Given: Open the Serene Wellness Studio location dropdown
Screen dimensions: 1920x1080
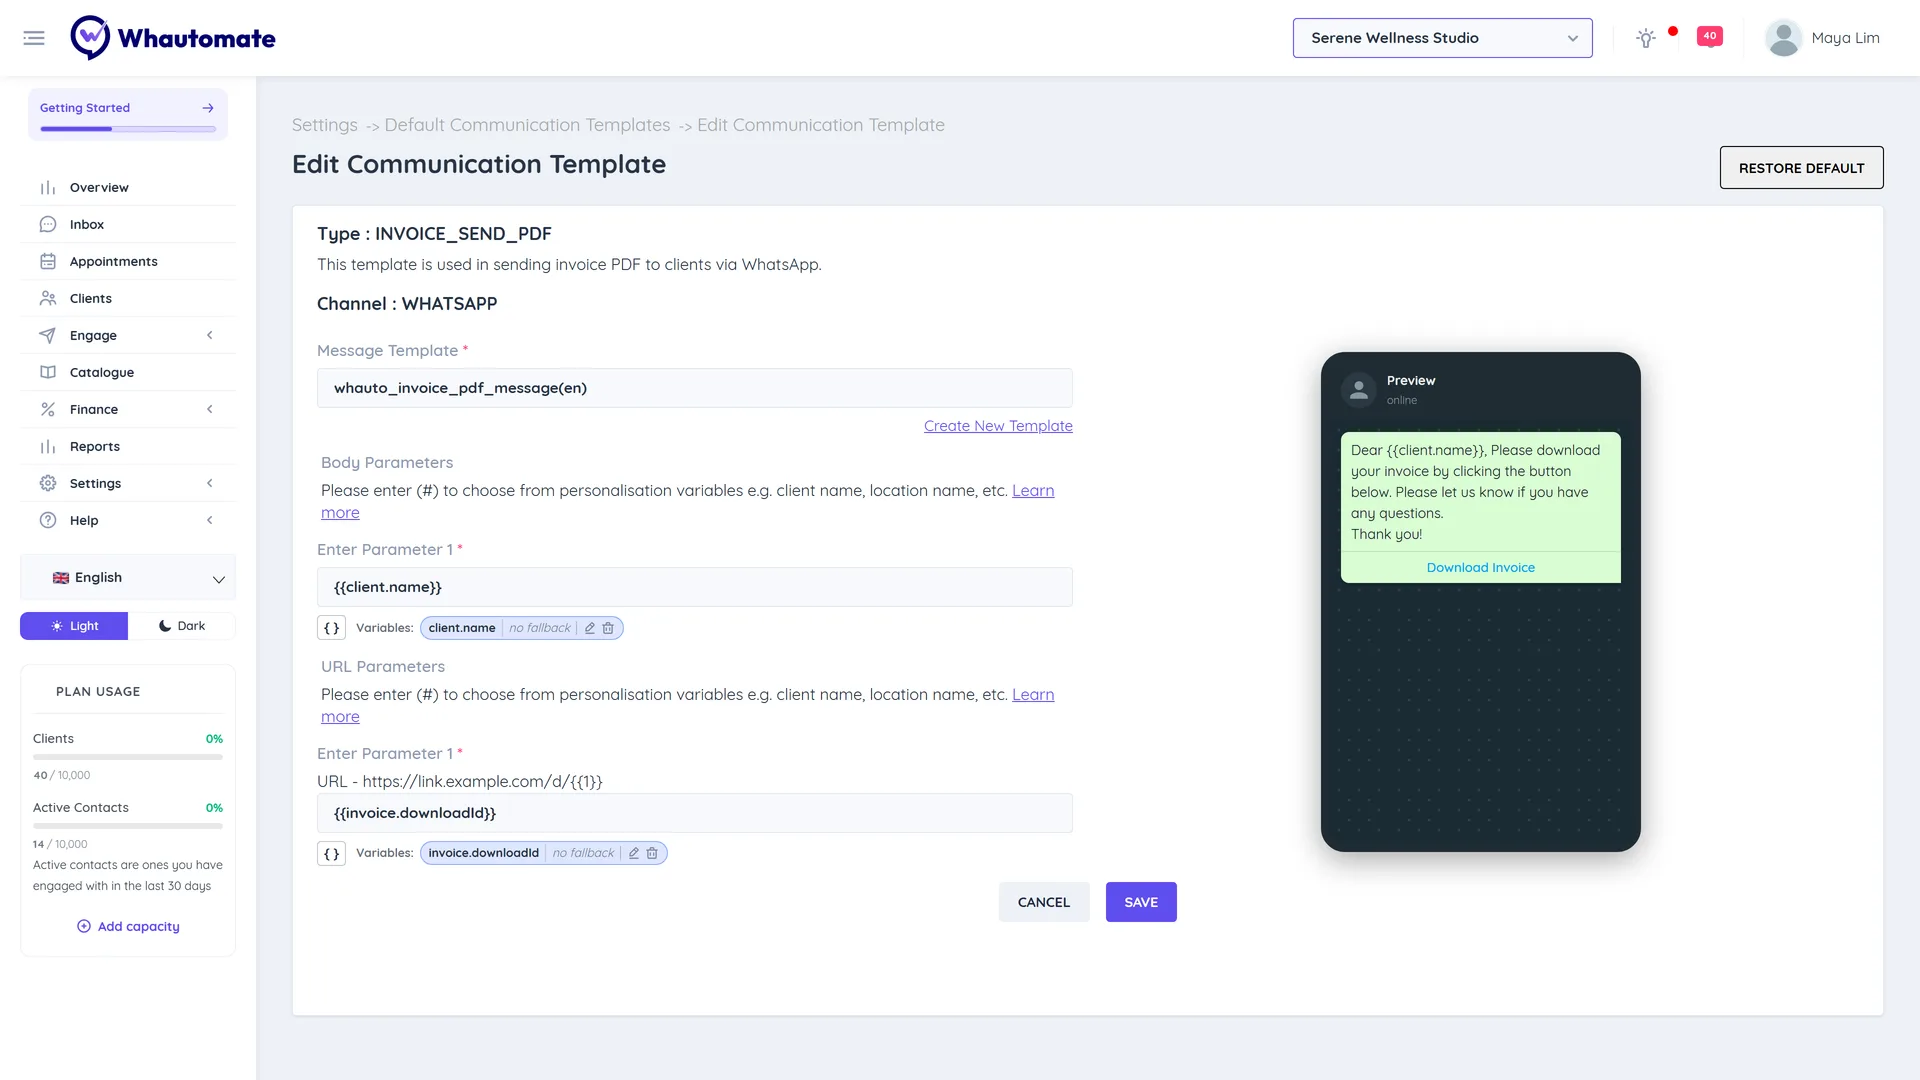Looking at the screenshot, I should point(1442,38).
